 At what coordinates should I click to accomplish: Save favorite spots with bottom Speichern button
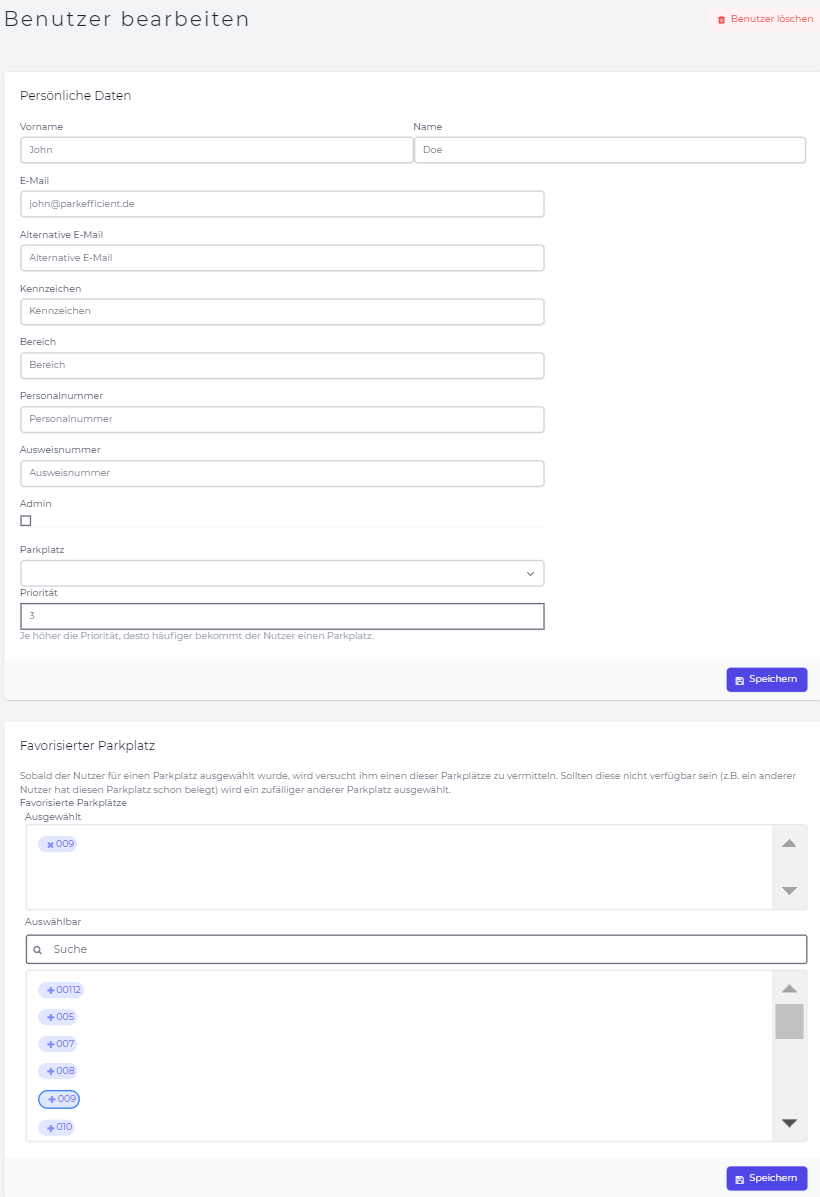[x=767, y=1178]
